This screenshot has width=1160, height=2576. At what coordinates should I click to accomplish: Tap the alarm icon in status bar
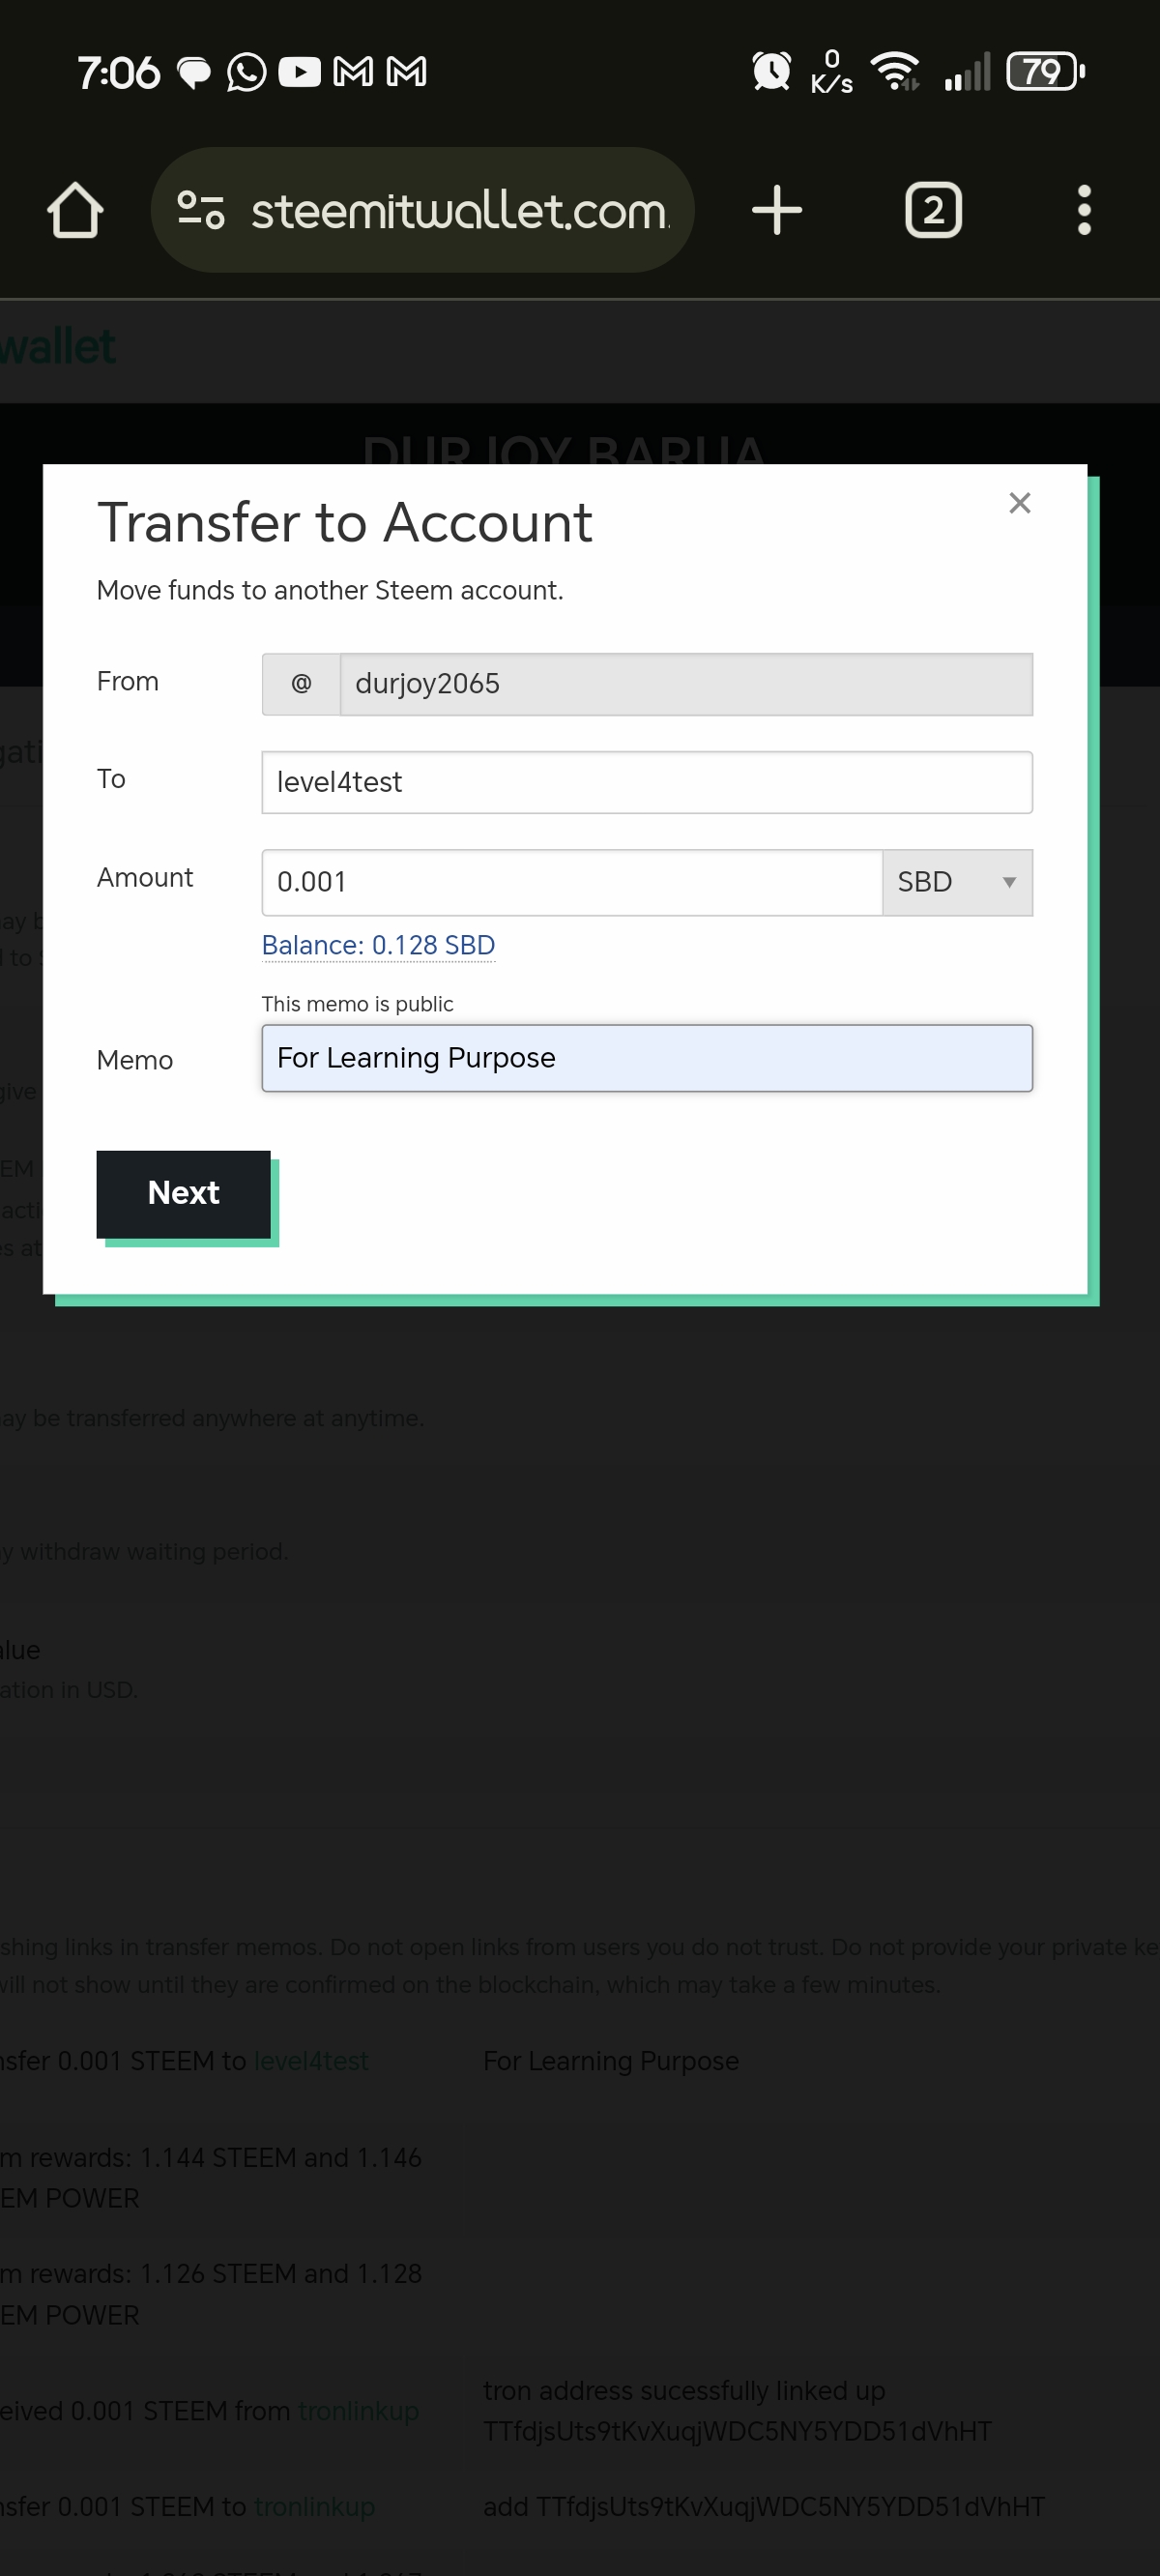(771, 71)
